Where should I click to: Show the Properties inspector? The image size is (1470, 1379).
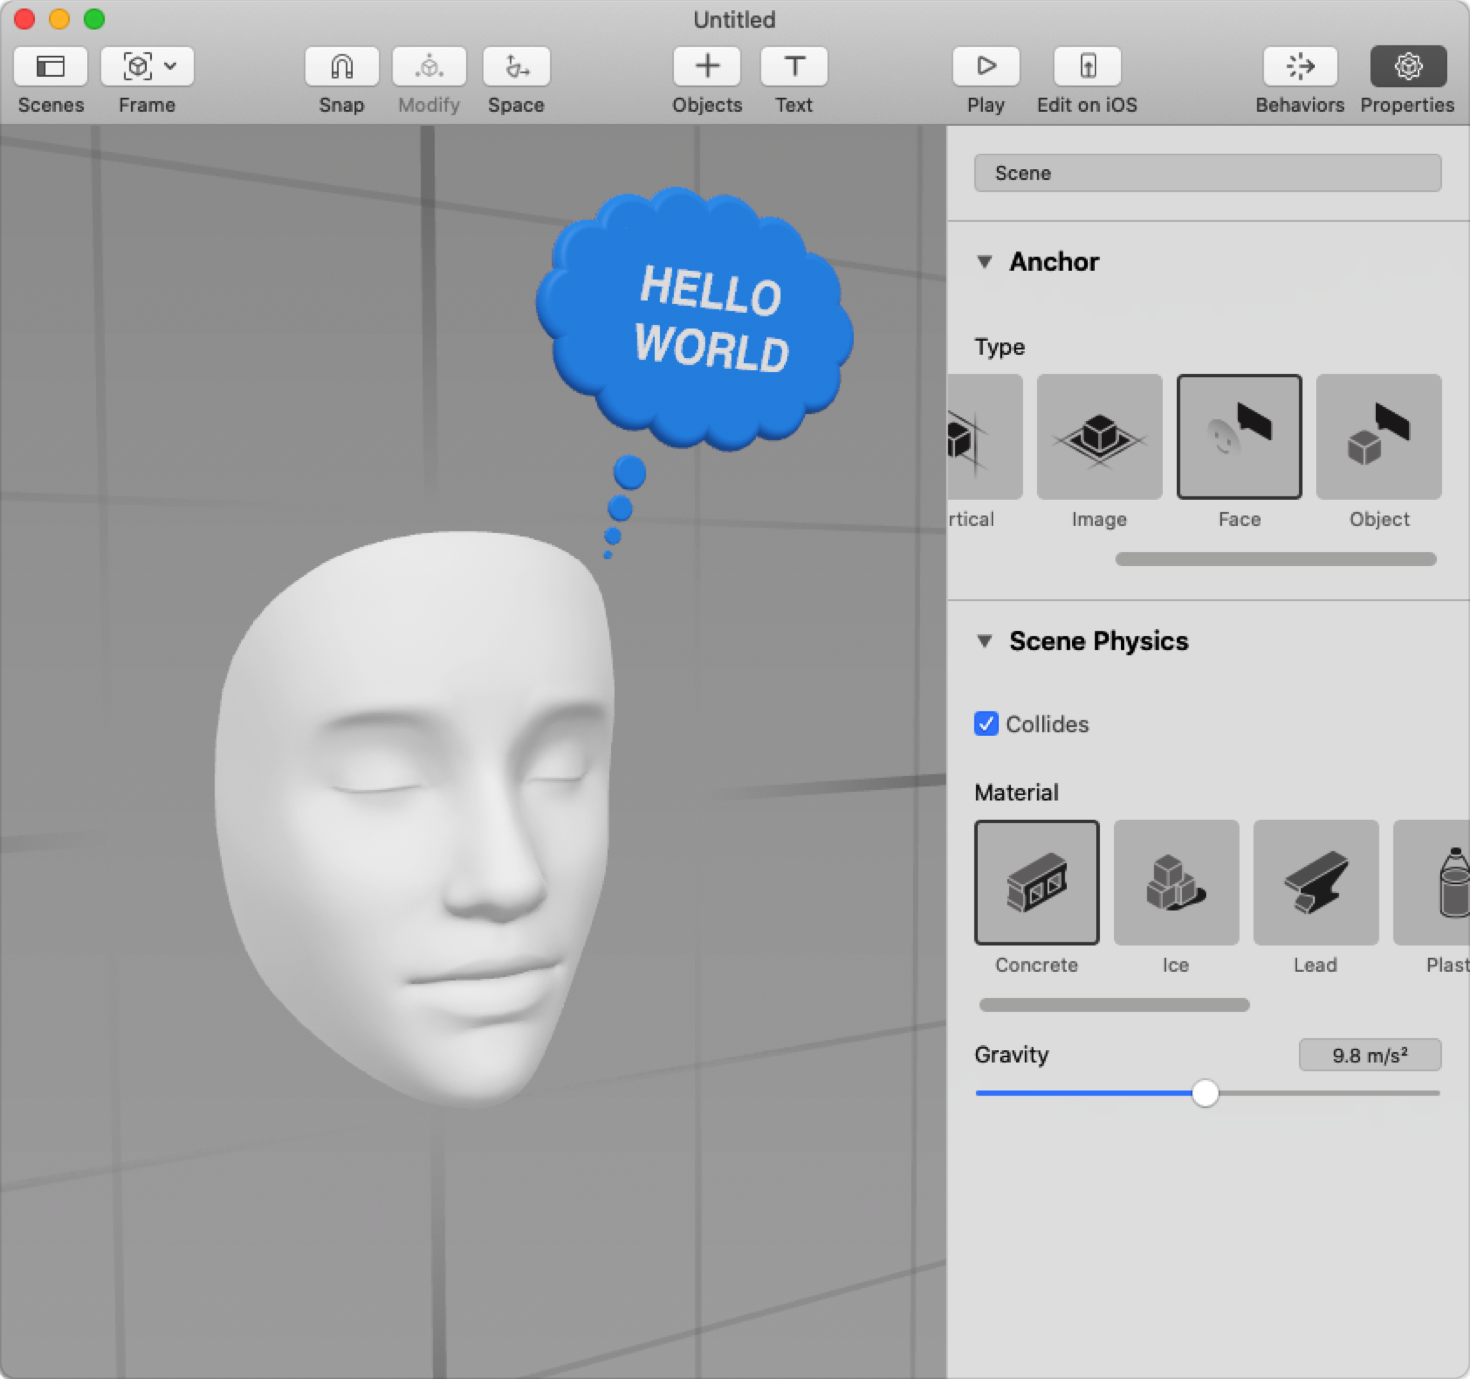click(1407, 66)
